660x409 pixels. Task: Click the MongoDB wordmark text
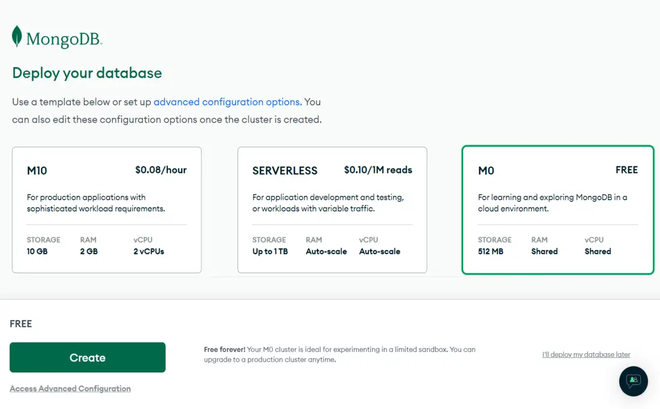pyautogui.click(x=64, y=40)
